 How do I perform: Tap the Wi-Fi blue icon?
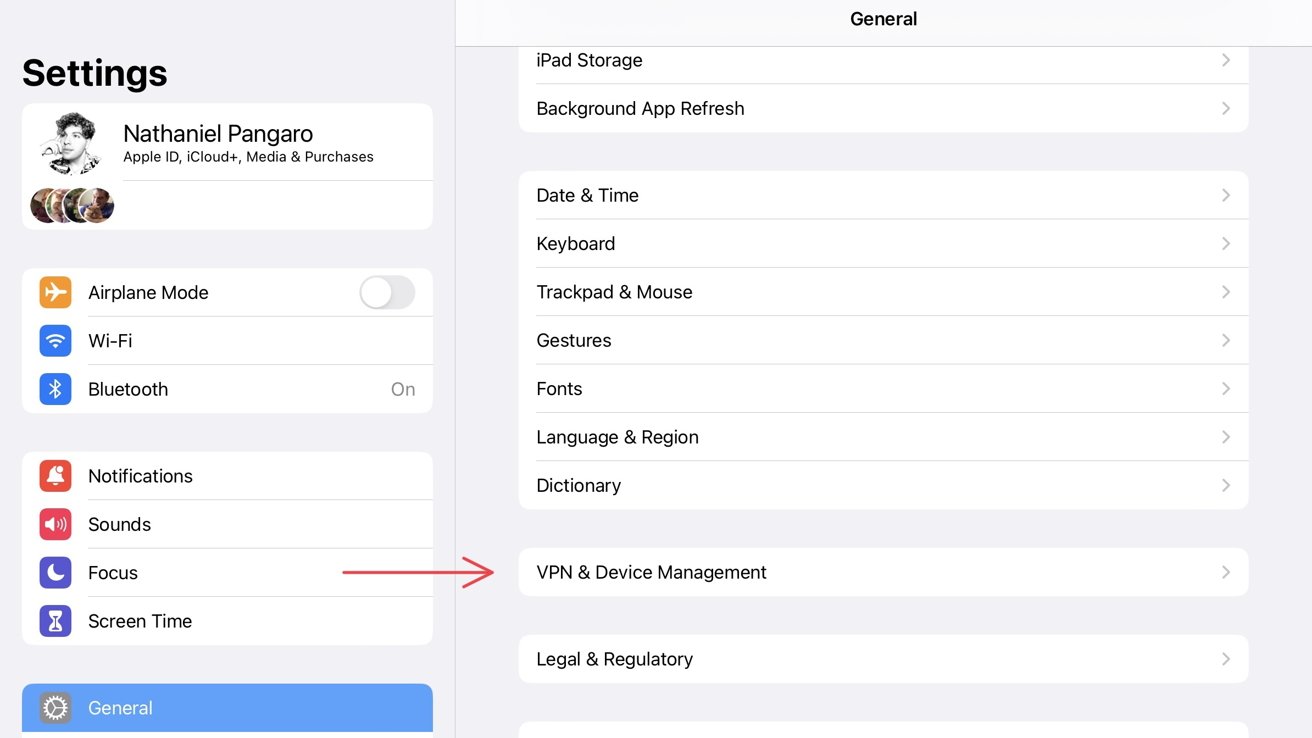pyautogui.click(x=55, y=341)
